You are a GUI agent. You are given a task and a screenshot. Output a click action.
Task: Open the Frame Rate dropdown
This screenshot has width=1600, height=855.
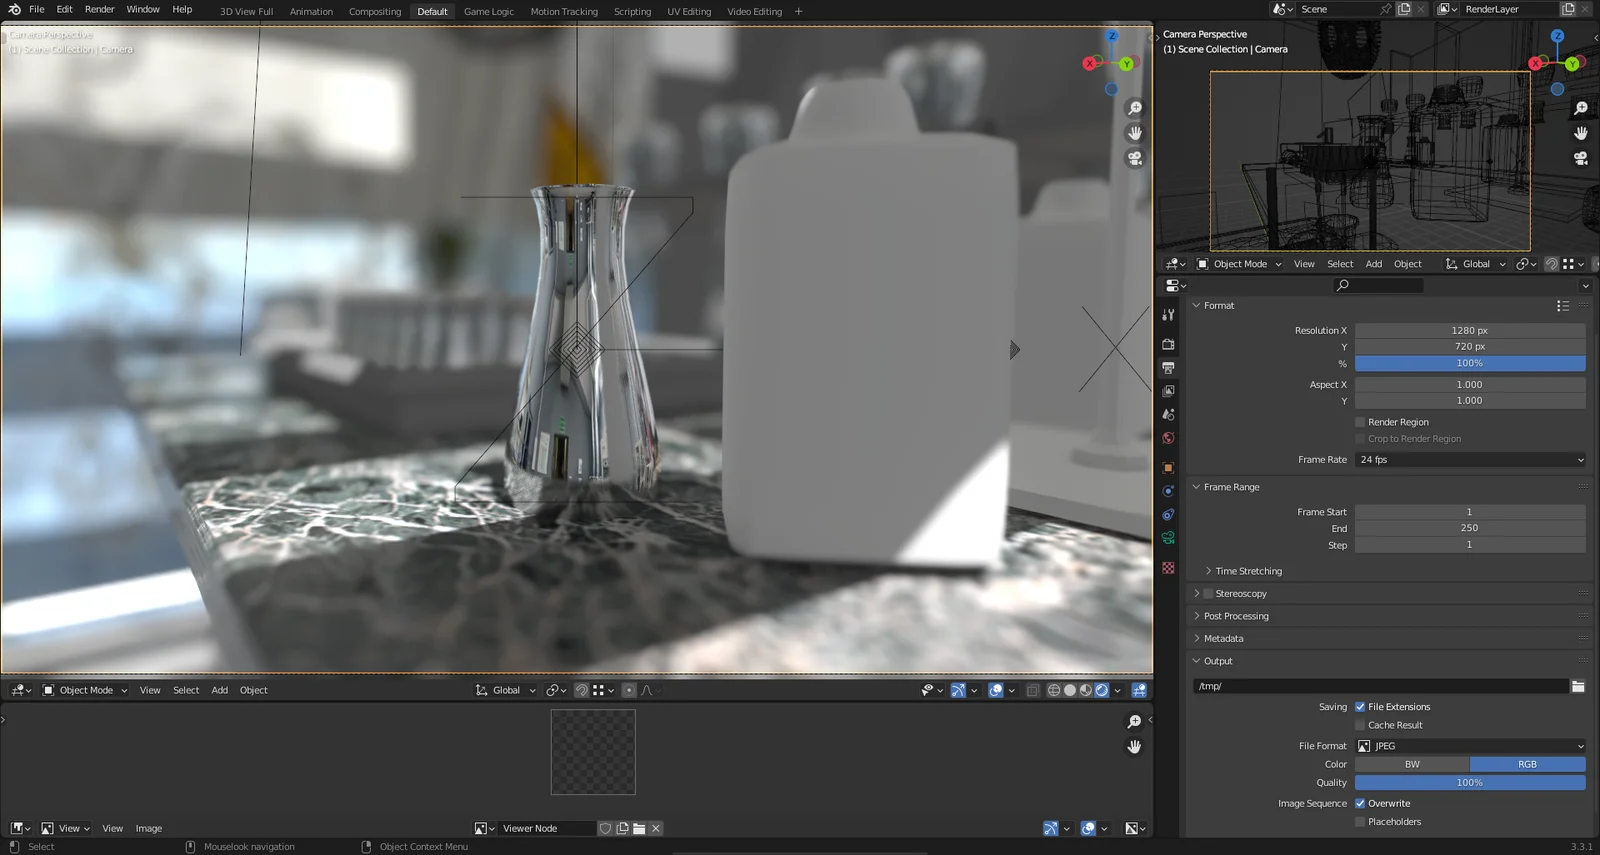[1470, 460]
